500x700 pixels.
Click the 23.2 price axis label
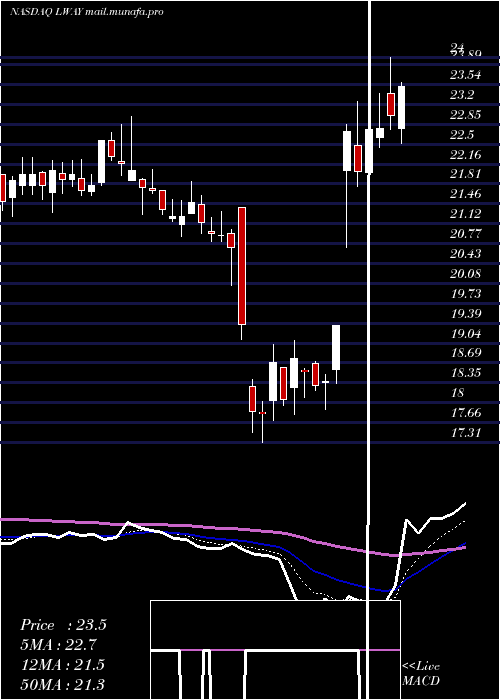462,95
